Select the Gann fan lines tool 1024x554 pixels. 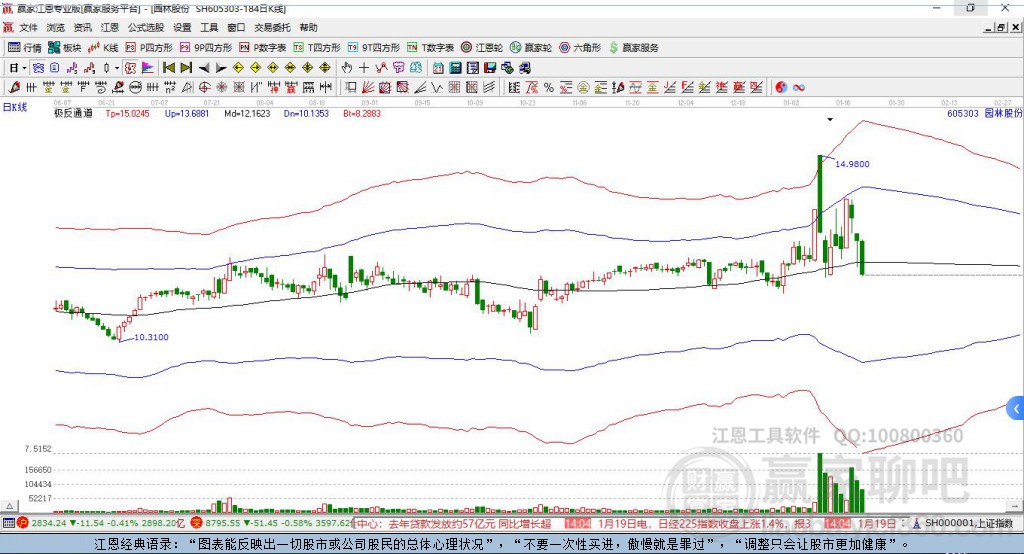[x=368, y=88]
